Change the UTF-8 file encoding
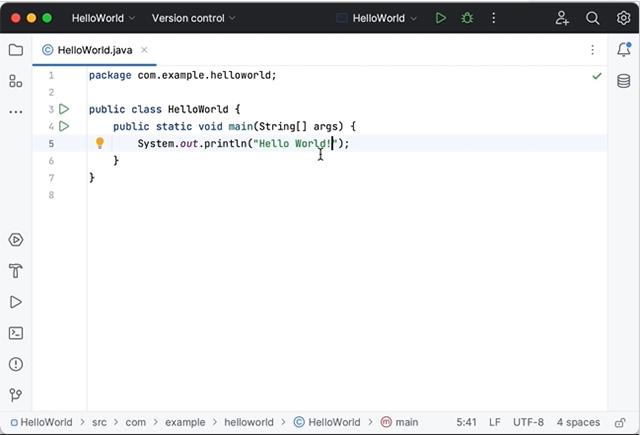The image size is (640, 435). point(528,422)
